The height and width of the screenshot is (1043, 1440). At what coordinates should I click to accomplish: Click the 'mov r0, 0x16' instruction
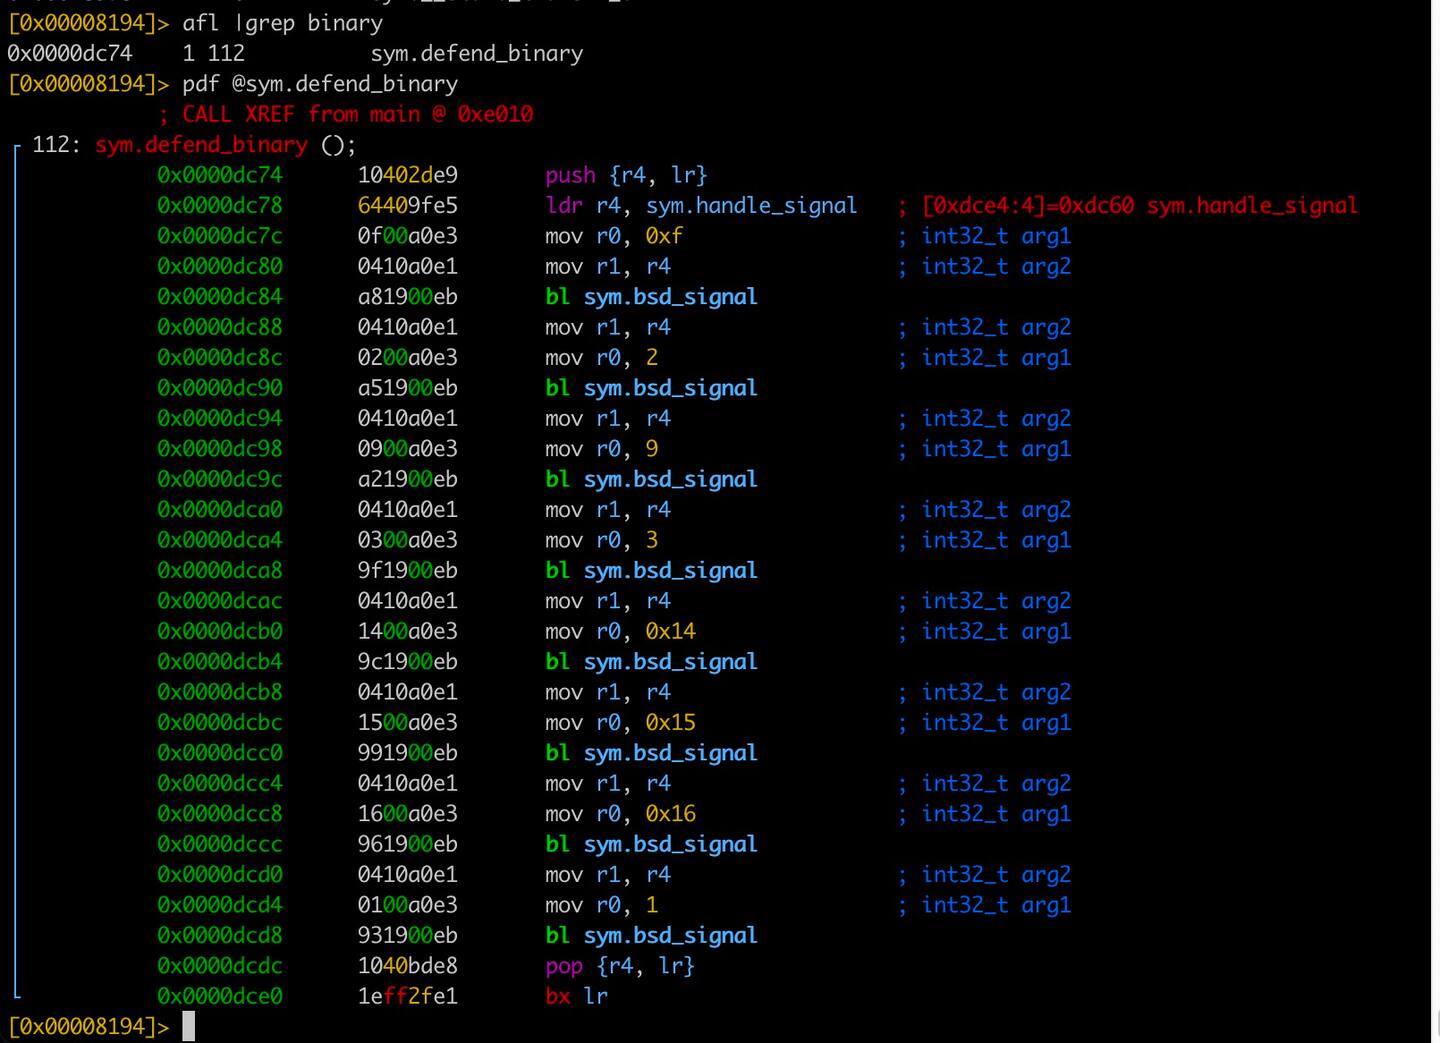pos(619,814)
